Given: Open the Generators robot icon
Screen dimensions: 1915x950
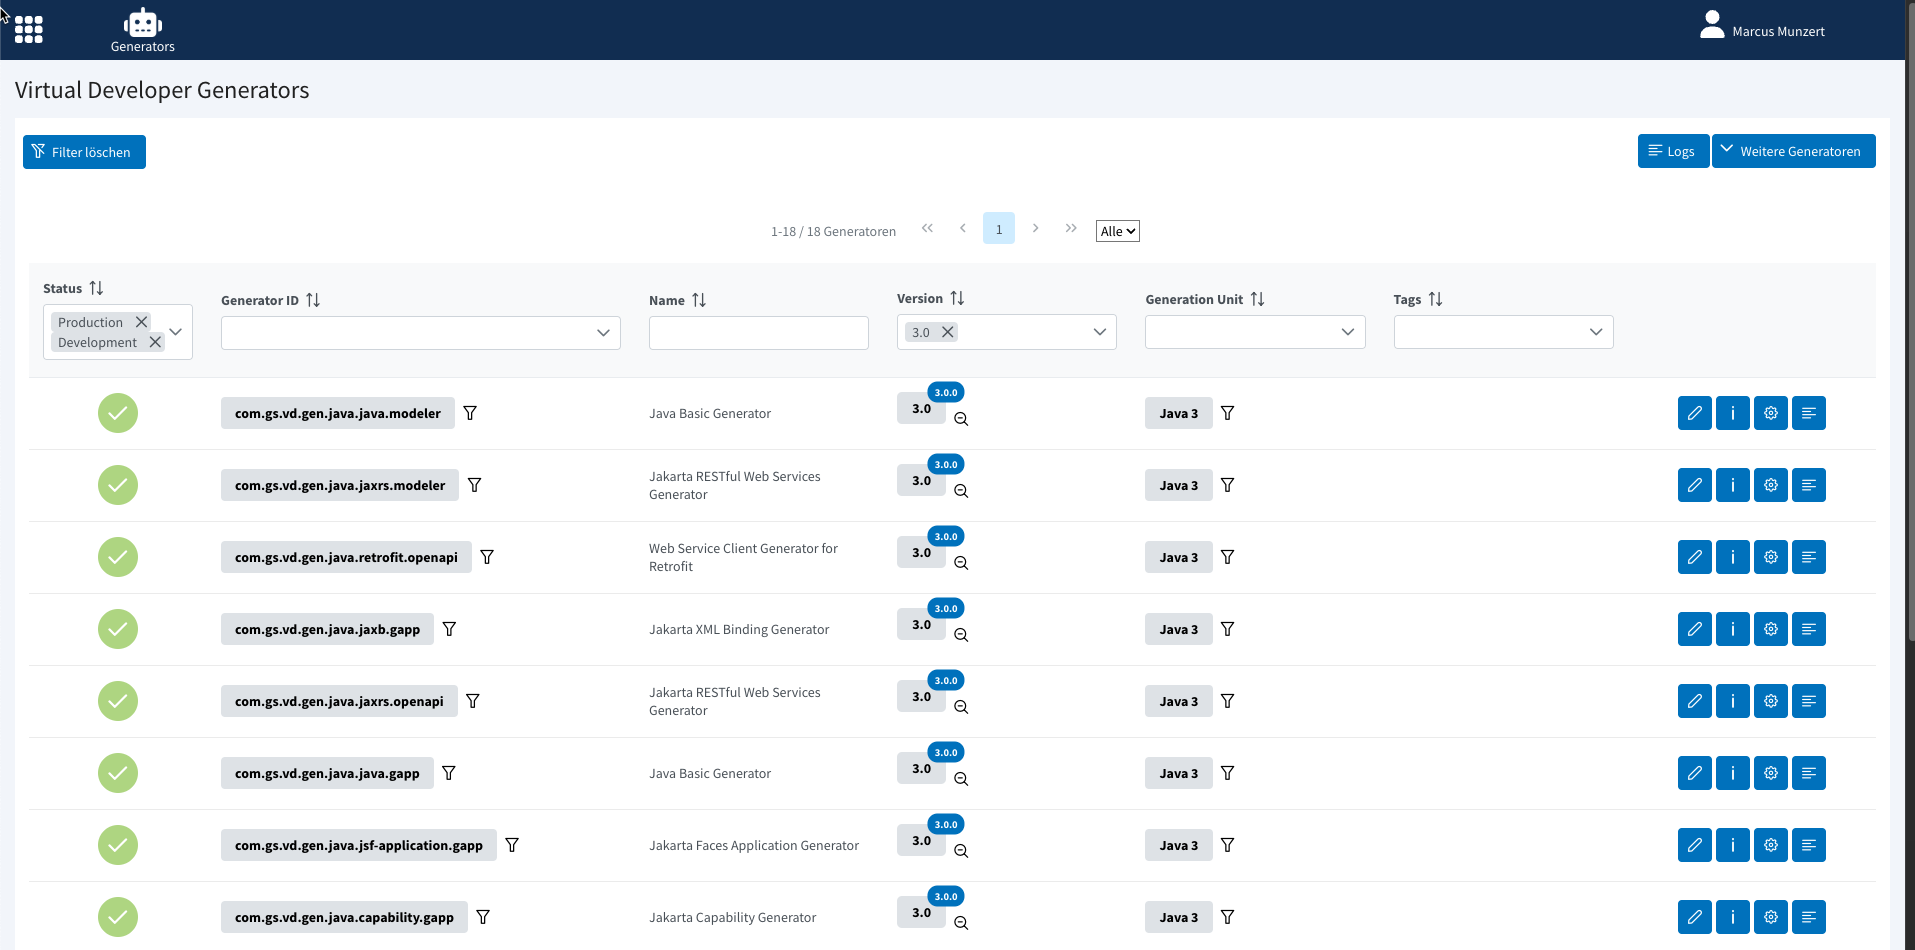Looking at the screenshot, I should point(142,30).
